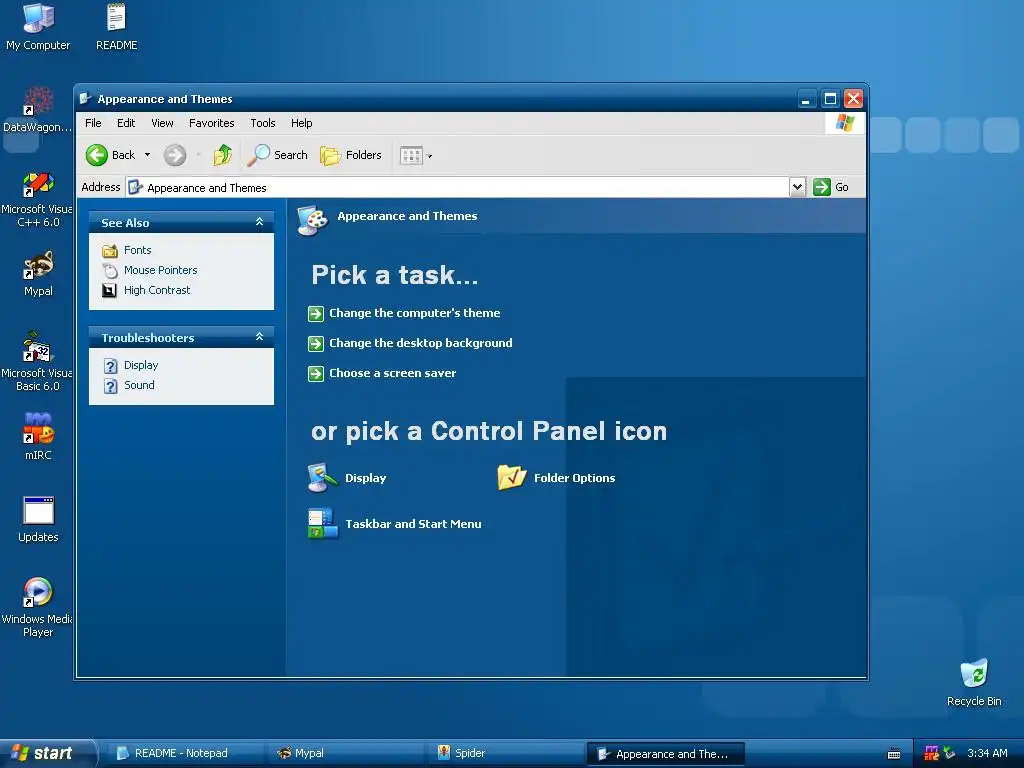Open High Contrast icon in See Also
The image size is (1024, 768).
(110, 291)
